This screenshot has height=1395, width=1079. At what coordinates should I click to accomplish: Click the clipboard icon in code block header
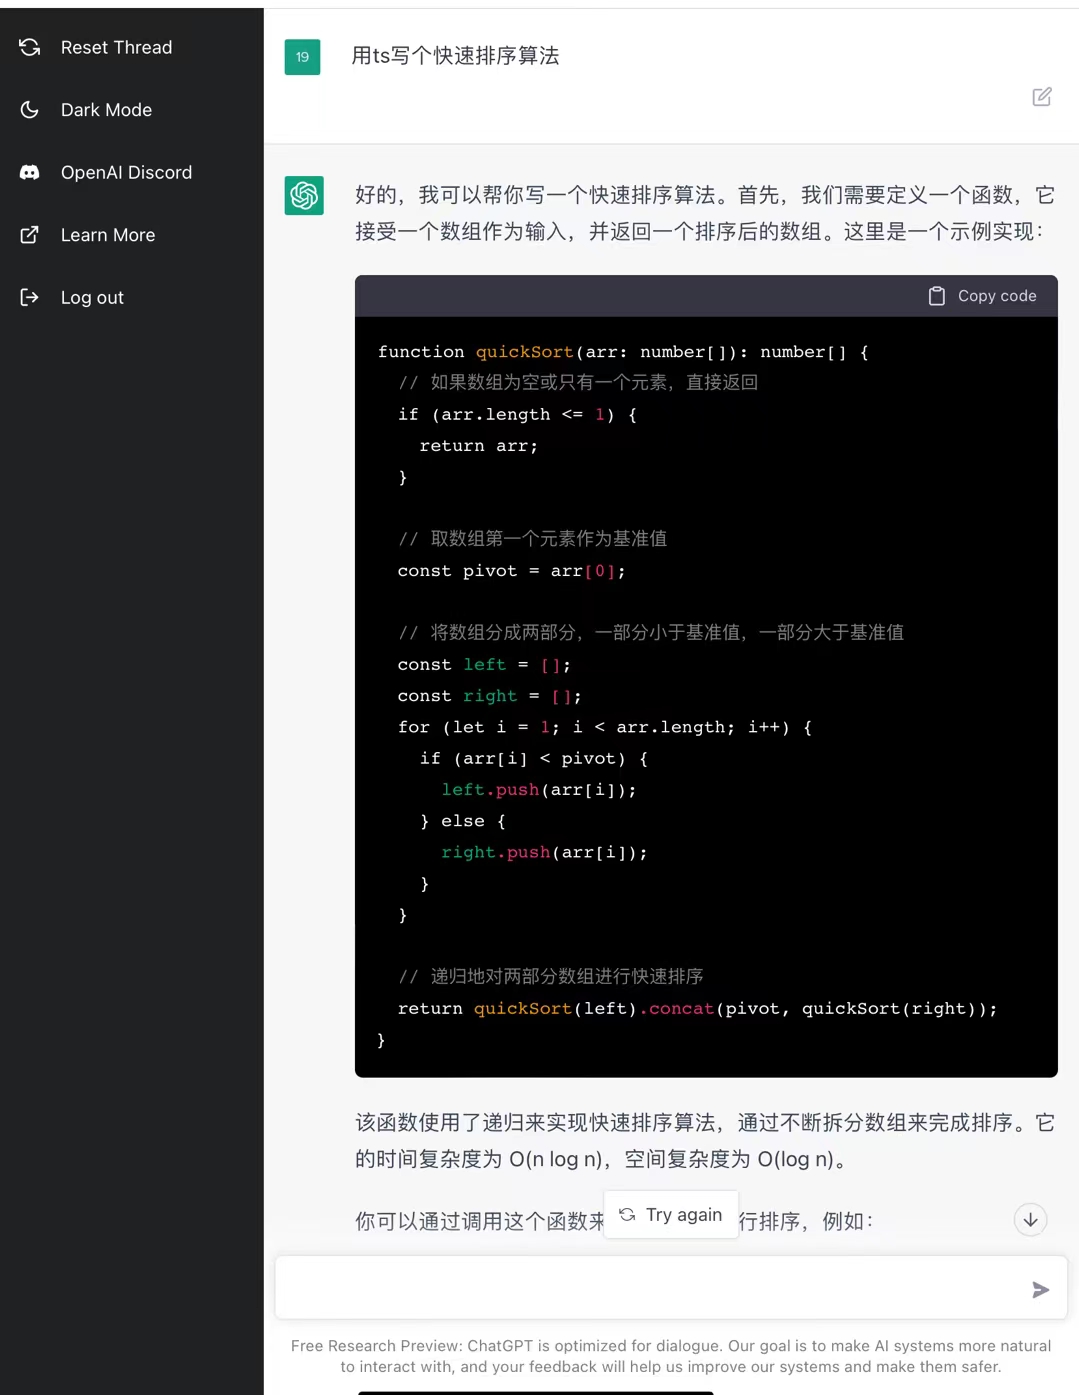(x=936, y=296)
